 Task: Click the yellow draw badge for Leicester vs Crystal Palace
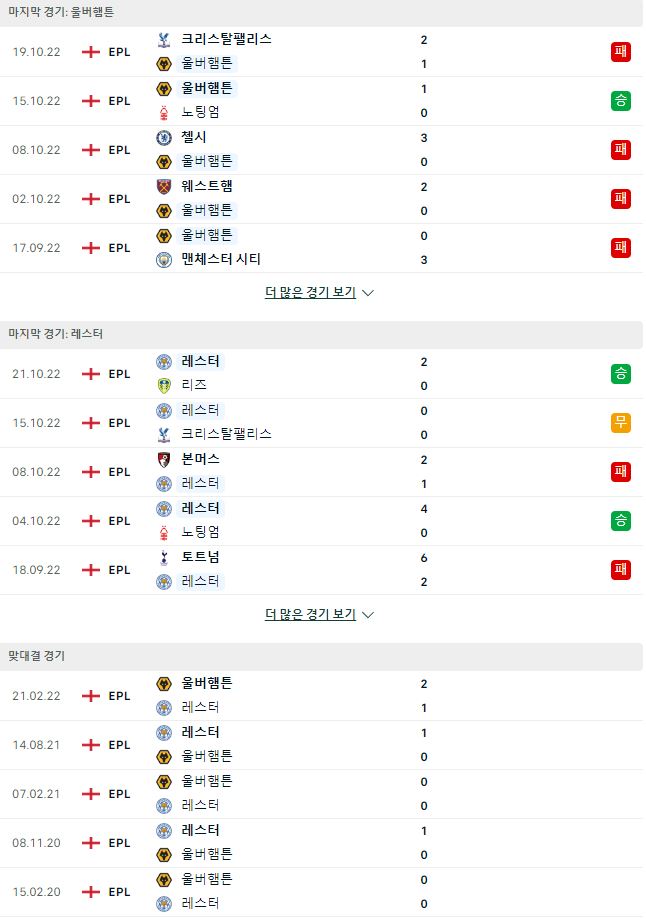tap(620, 423)
